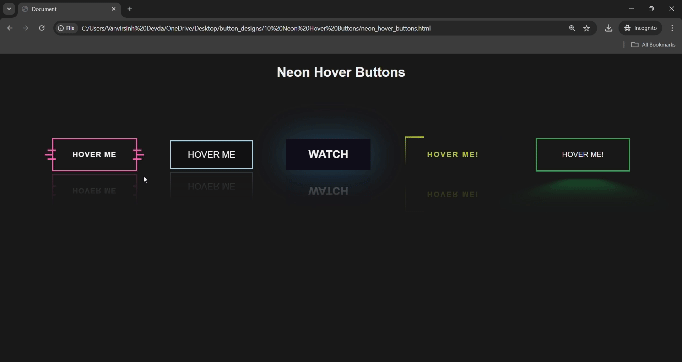Click the Neon Hover Buttons heading
The image size is (682, 362).
[341, 72]
